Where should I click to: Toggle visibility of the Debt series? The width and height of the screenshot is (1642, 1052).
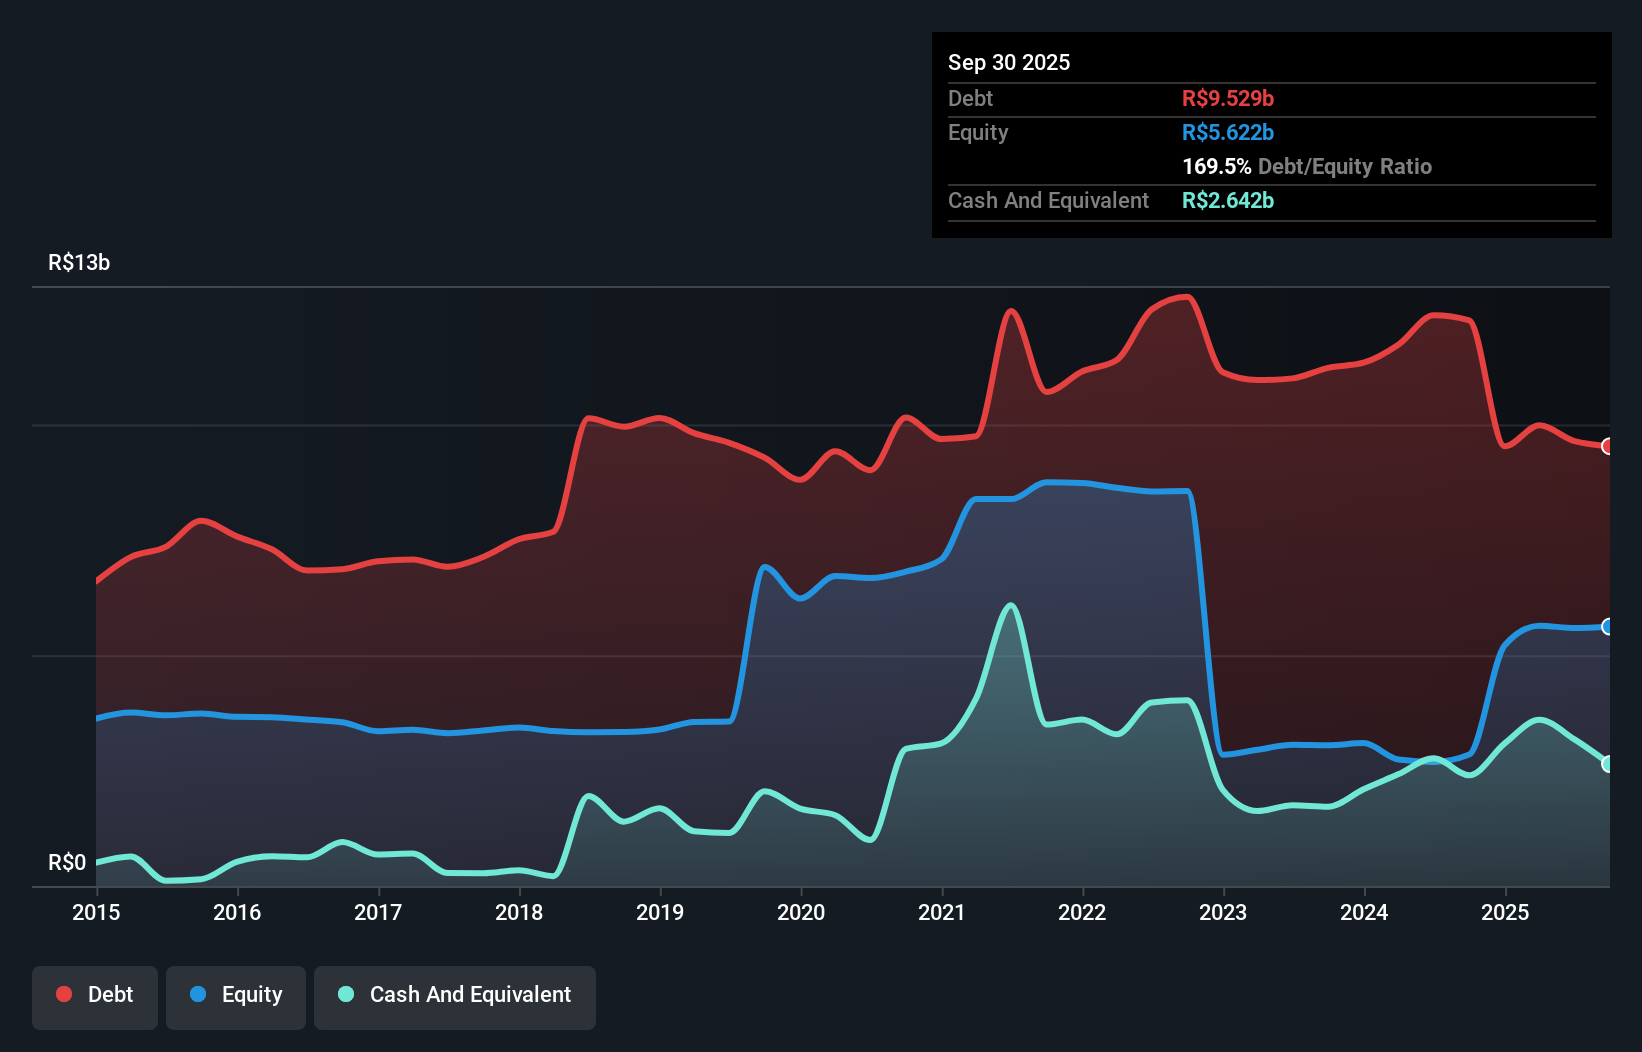(x=95, y=997)
